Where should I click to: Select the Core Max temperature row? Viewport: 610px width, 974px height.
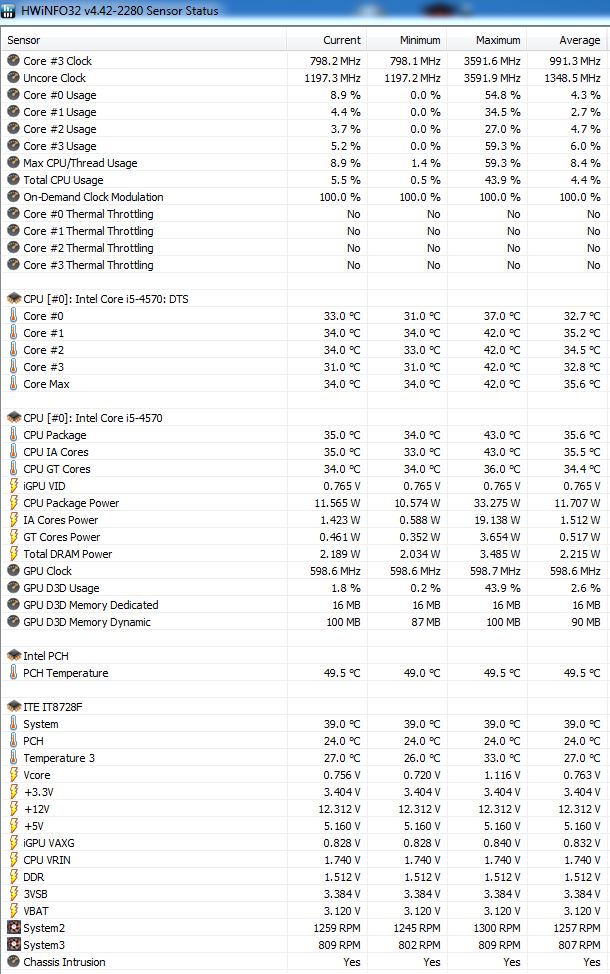(x=46, y=384)
